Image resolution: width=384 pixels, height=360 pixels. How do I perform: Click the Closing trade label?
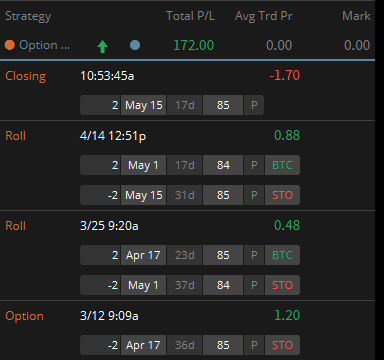tap(26, 76)
